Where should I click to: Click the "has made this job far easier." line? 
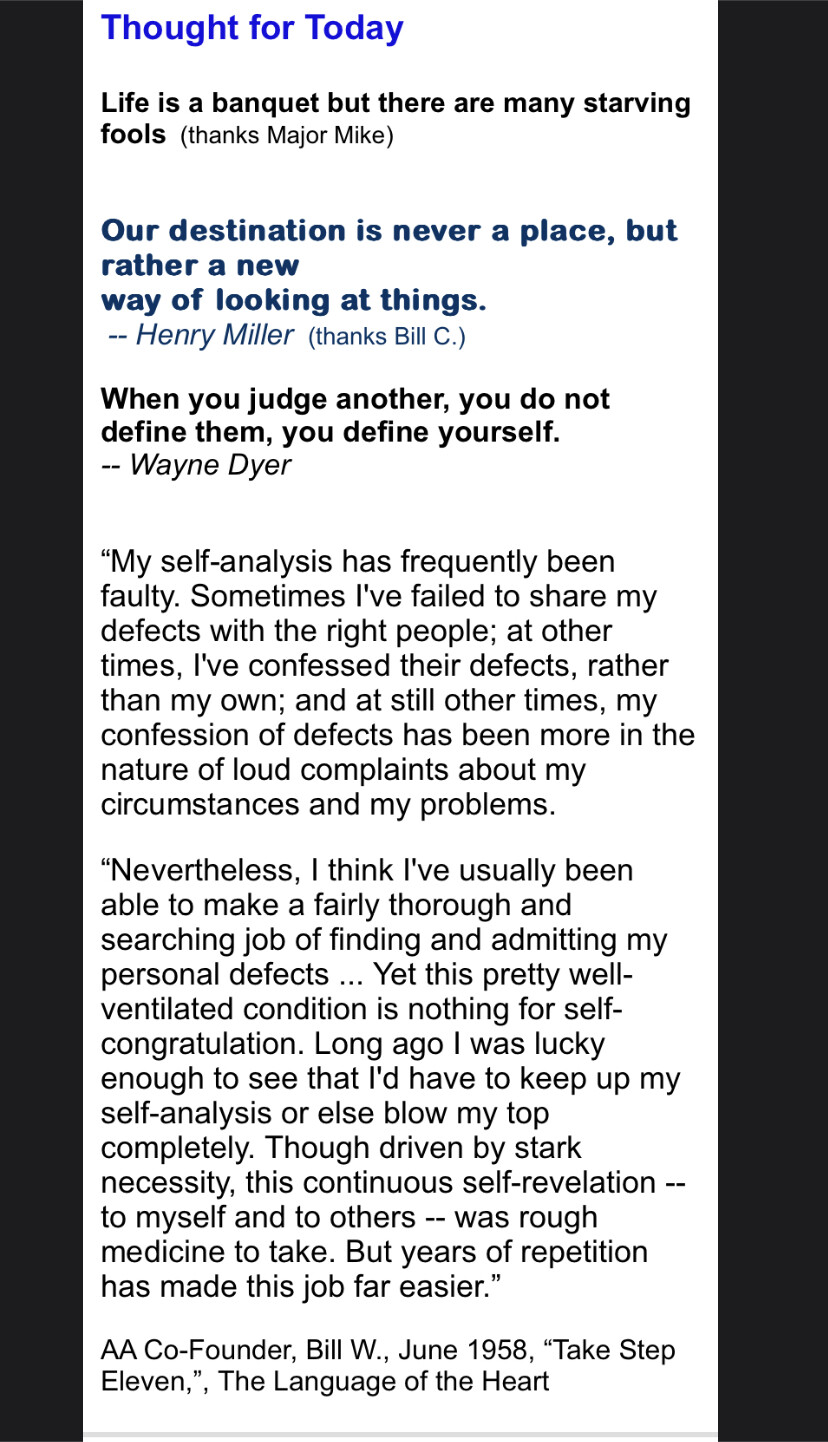[x=300, y=1286]
